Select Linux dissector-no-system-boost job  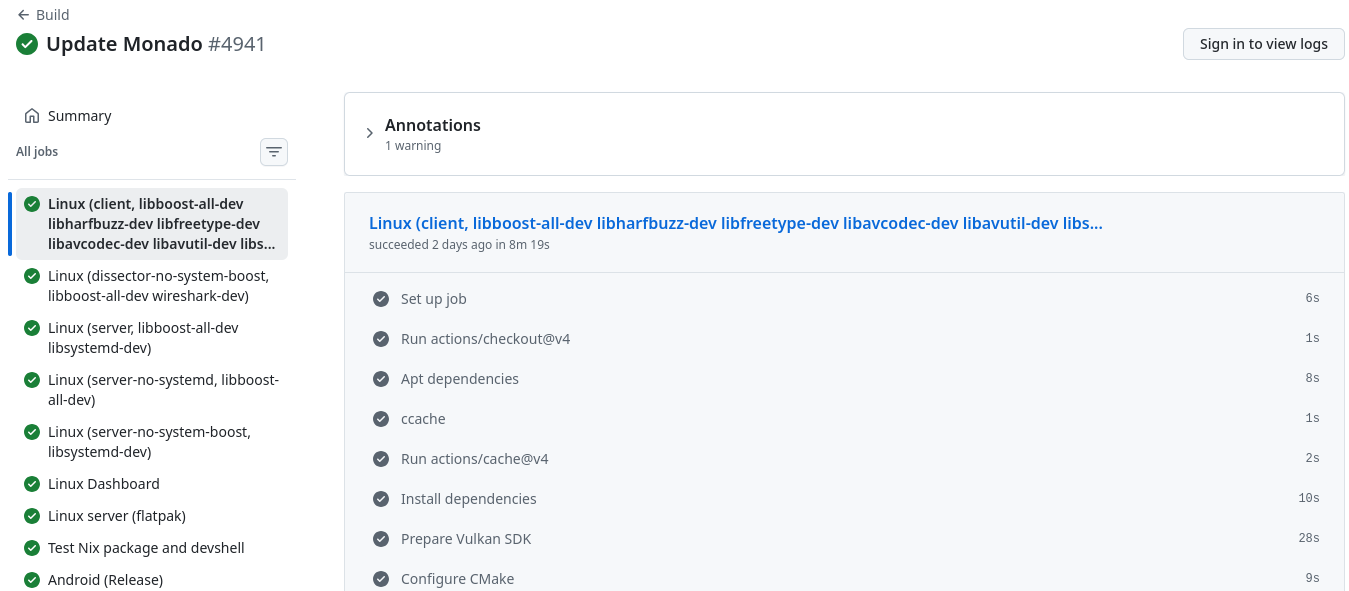[x=158, y=286]
